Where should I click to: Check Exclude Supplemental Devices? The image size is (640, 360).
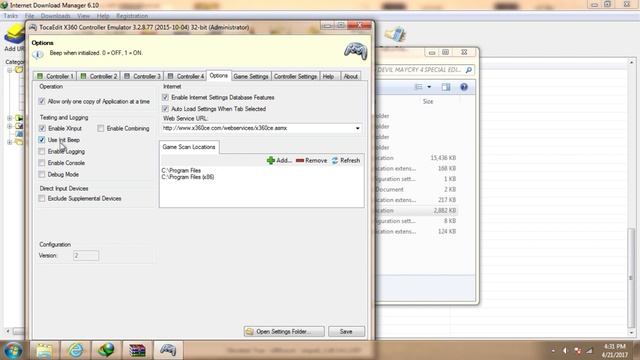tap(42, 198)
